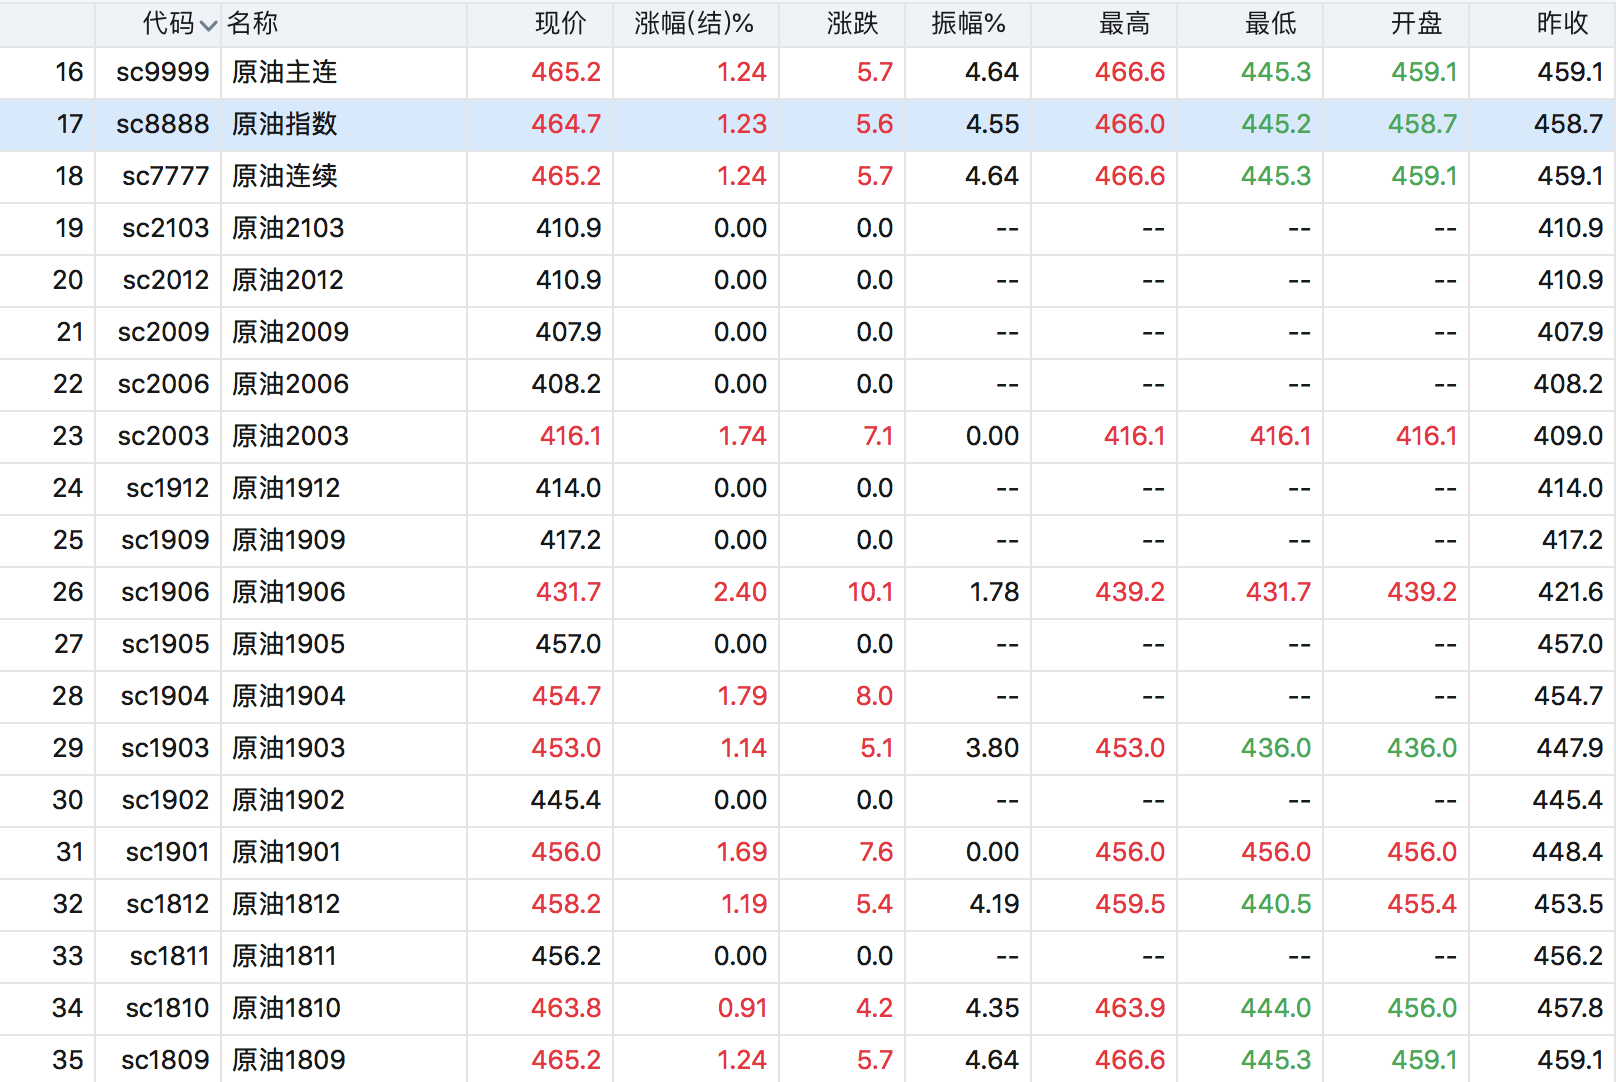The width and height of the screenshot is (1616, 1082).
Task: Open the sort chevron beside 代码 header
Action: 208,25
